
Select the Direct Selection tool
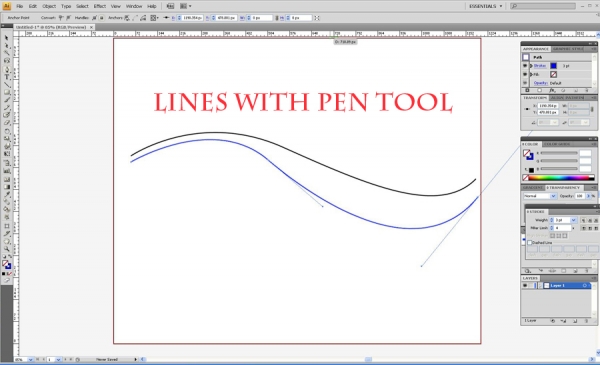click(x=7, y=46)
